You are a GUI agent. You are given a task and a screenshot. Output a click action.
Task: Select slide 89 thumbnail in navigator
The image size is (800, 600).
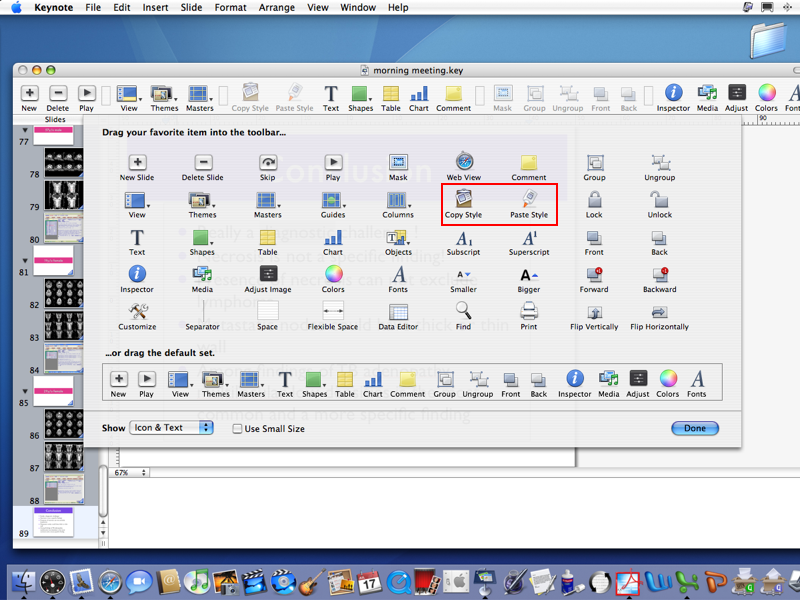[x=54, y=521]
